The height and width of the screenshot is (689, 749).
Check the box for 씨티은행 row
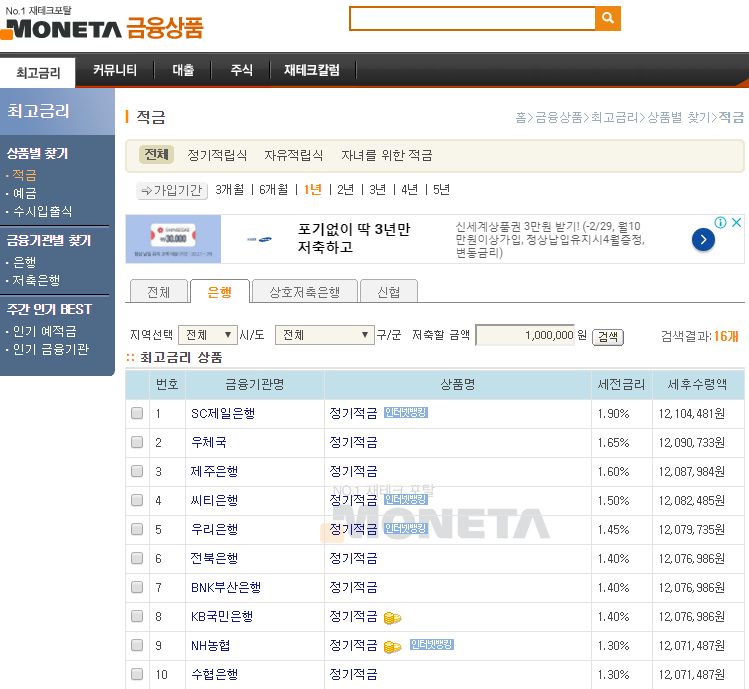click(x=137, y=500)
